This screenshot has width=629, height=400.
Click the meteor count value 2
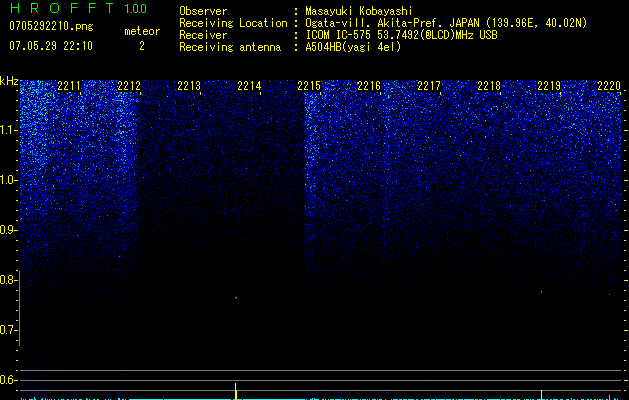(142, 46)
